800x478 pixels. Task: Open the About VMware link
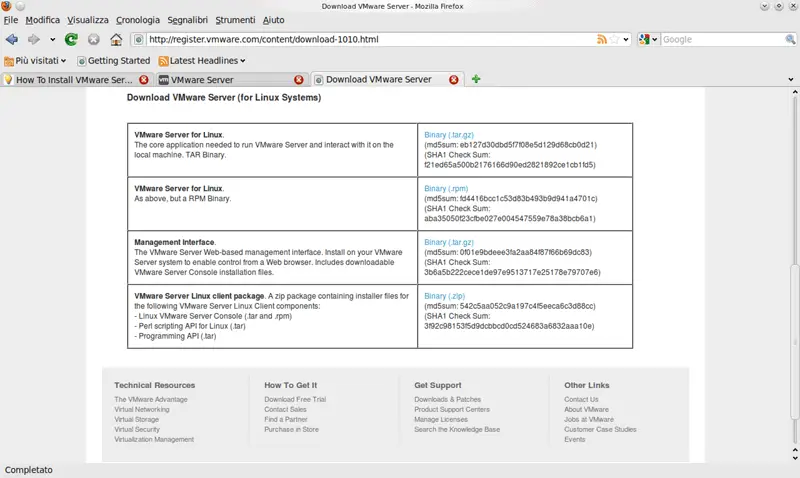586,410
